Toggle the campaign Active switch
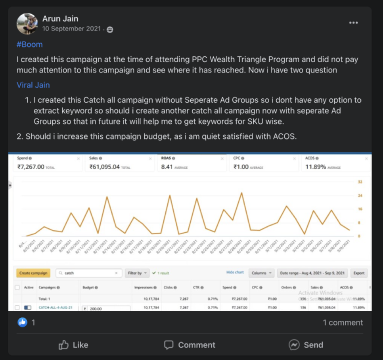 [28, 307]
